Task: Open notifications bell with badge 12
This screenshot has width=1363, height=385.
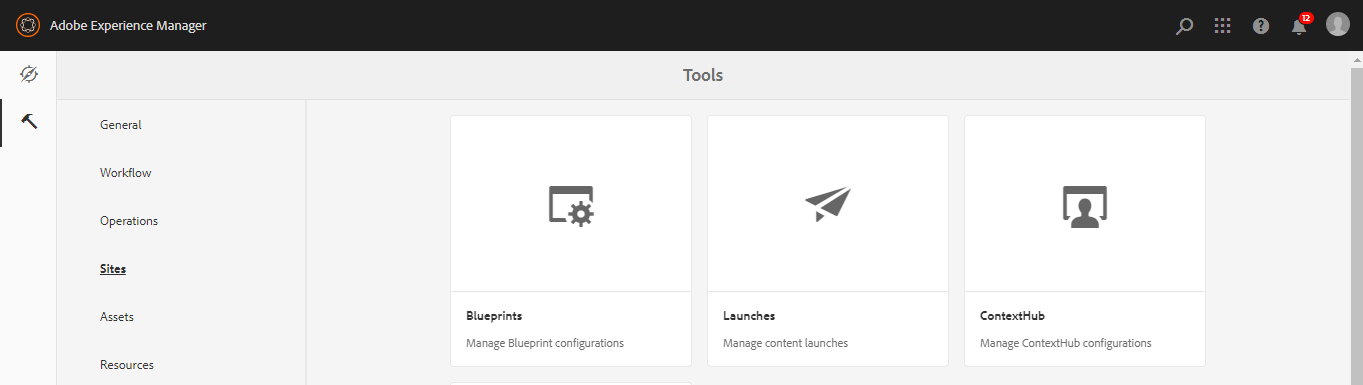Action: pyautogui.click(x=1300, y=25)
